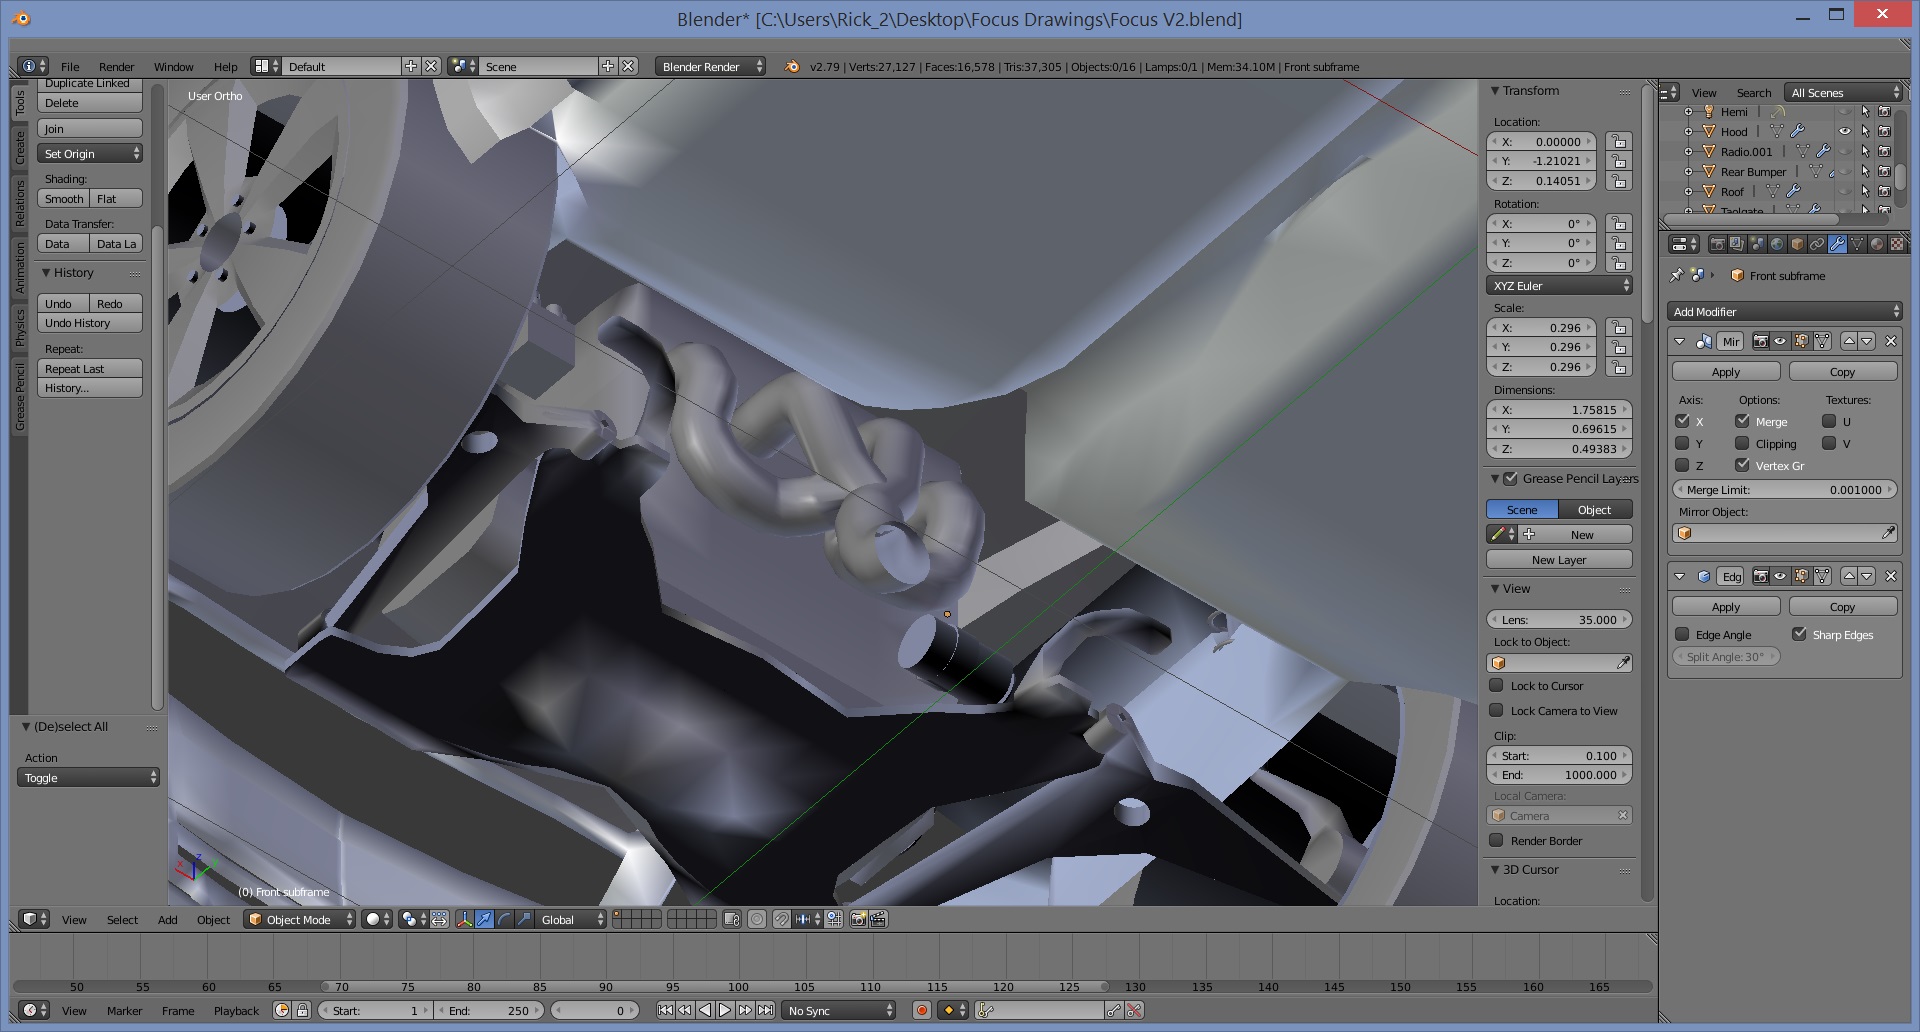Toggle visibility eye for the Hood object
The width and height of the screenshot is (1920, 1032).
pos(1844,131)
